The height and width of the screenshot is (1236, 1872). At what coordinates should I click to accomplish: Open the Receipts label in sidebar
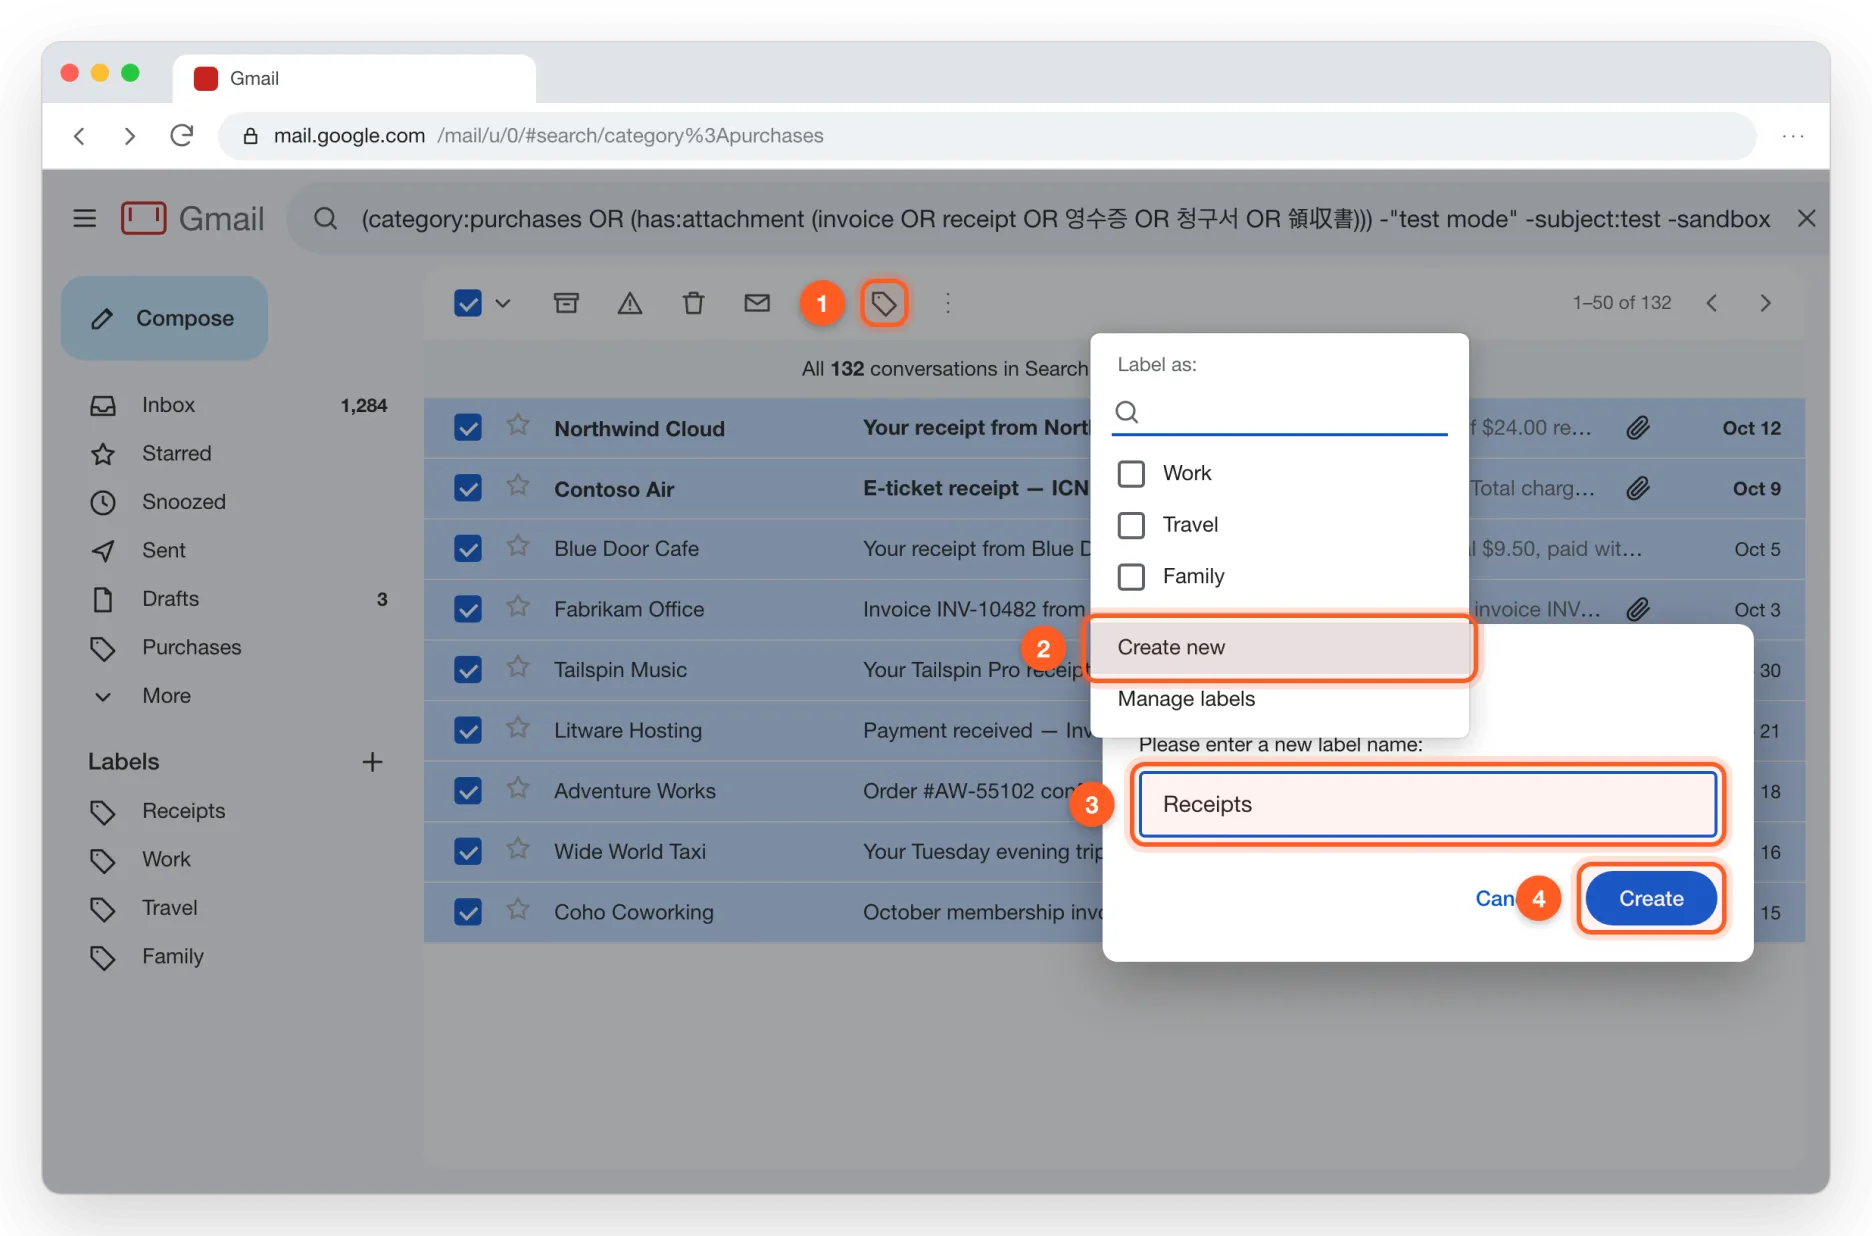[183, 811]
